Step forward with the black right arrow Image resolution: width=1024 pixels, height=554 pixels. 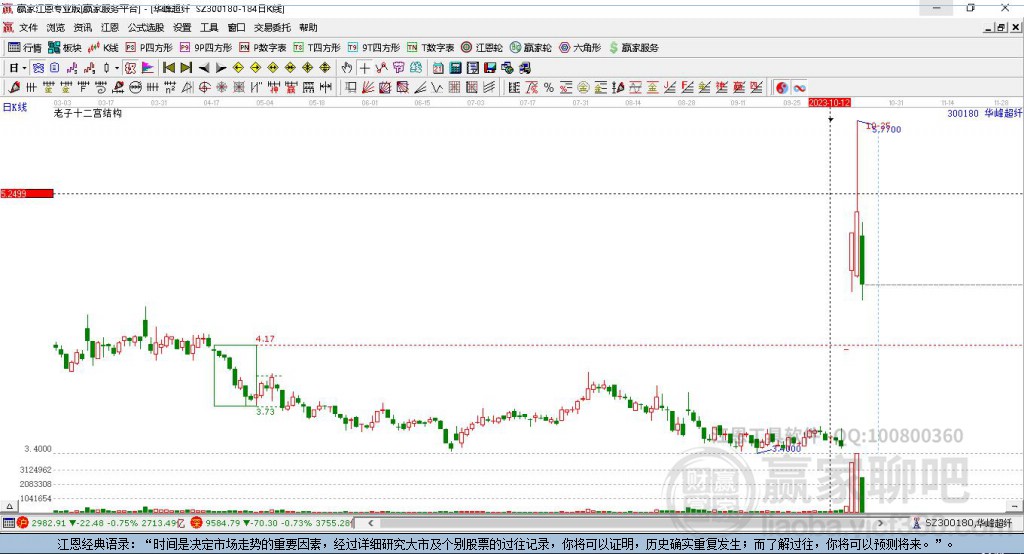pyautogui.click(x=221, y=68)
